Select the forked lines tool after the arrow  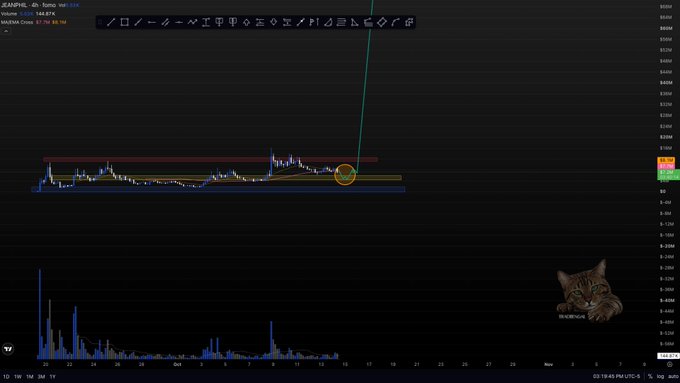[260, 22]
